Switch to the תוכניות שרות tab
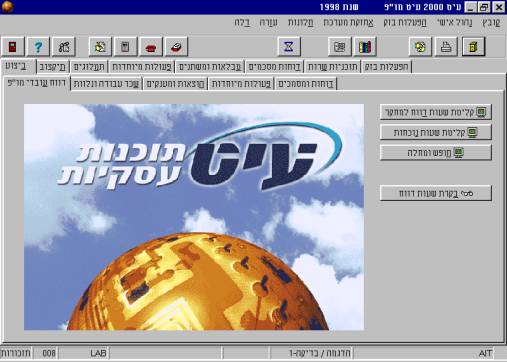Viewport: 507px width, 362px height. point(332,67)
